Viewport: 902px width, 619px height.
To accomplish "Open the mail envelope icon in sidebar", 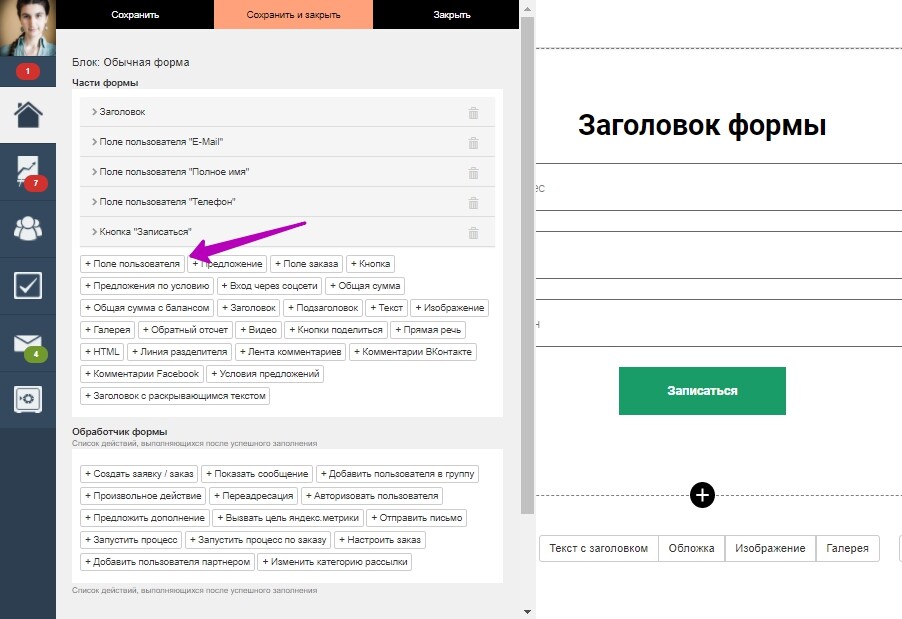I will 28,343.
